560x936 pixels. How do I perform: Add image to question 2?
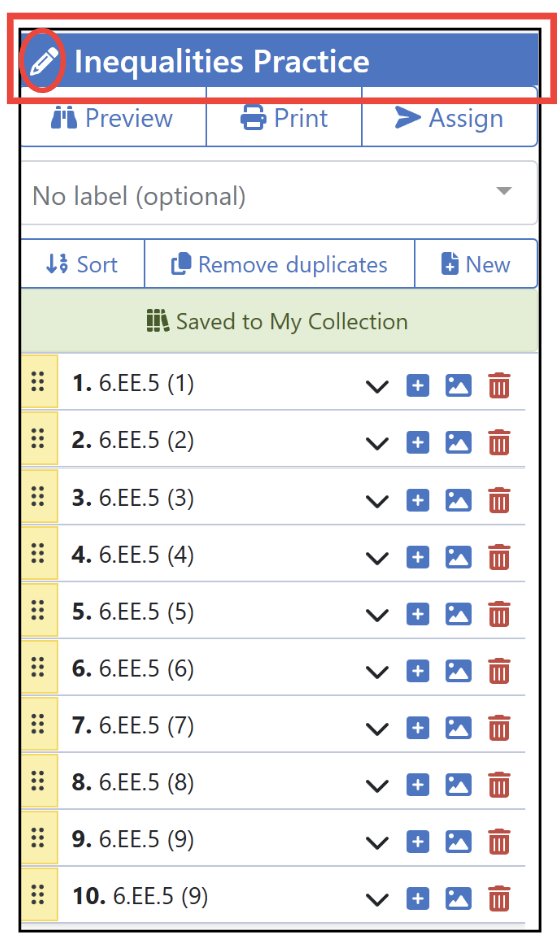[x=458, y=443]
